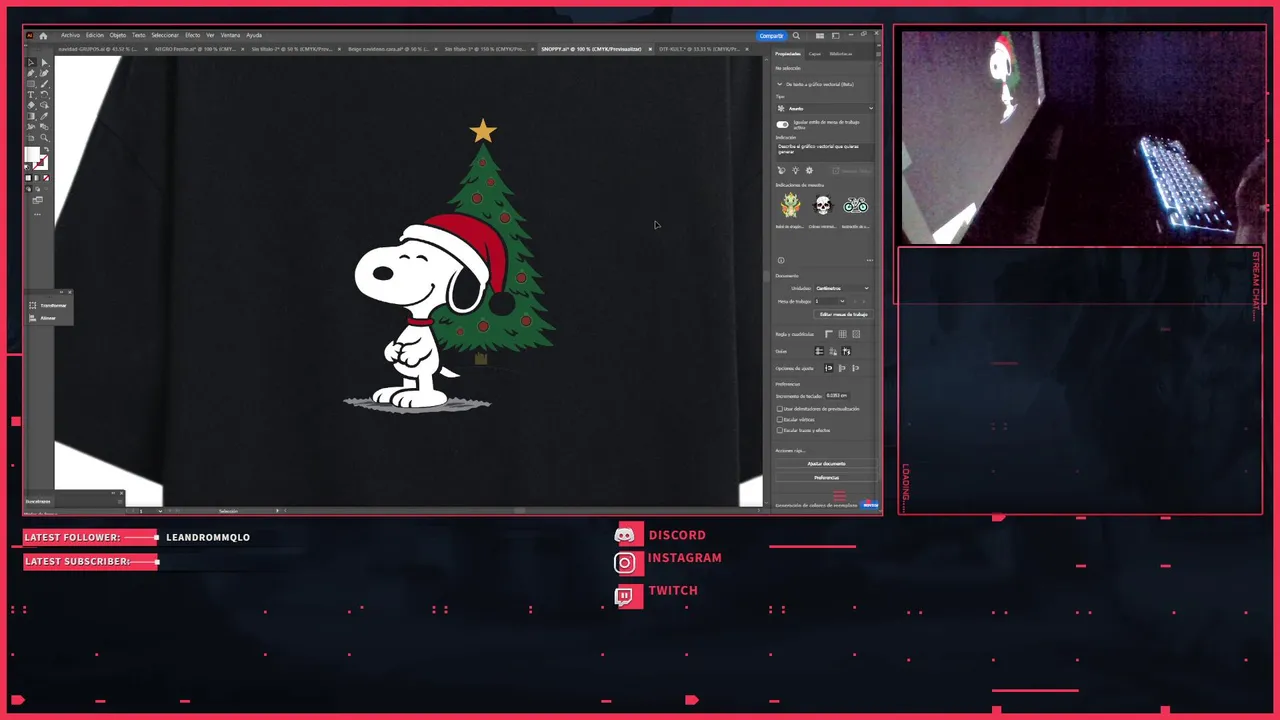
Task: Select the Rectangle tool
Action: tap(30, 84)
